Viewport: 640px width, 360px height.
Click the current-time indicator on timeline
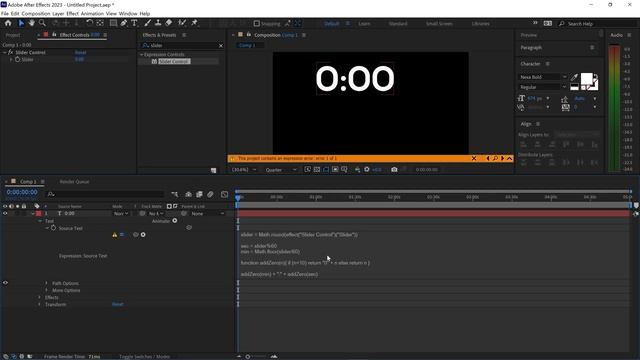238,197
